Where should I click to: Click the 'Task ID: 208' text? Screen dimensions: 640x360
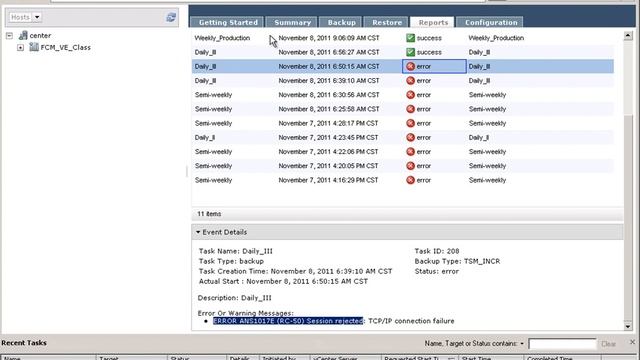(437, 251)
